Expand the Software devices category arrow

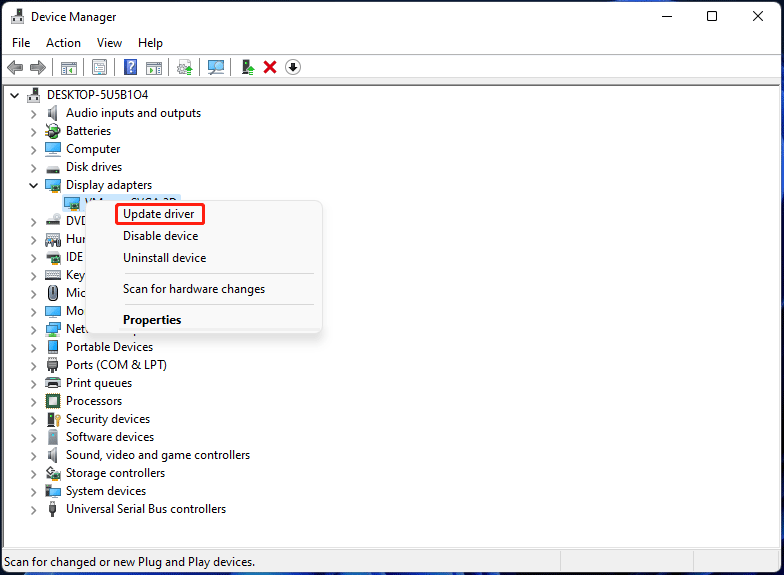click(x=34, y=438)
